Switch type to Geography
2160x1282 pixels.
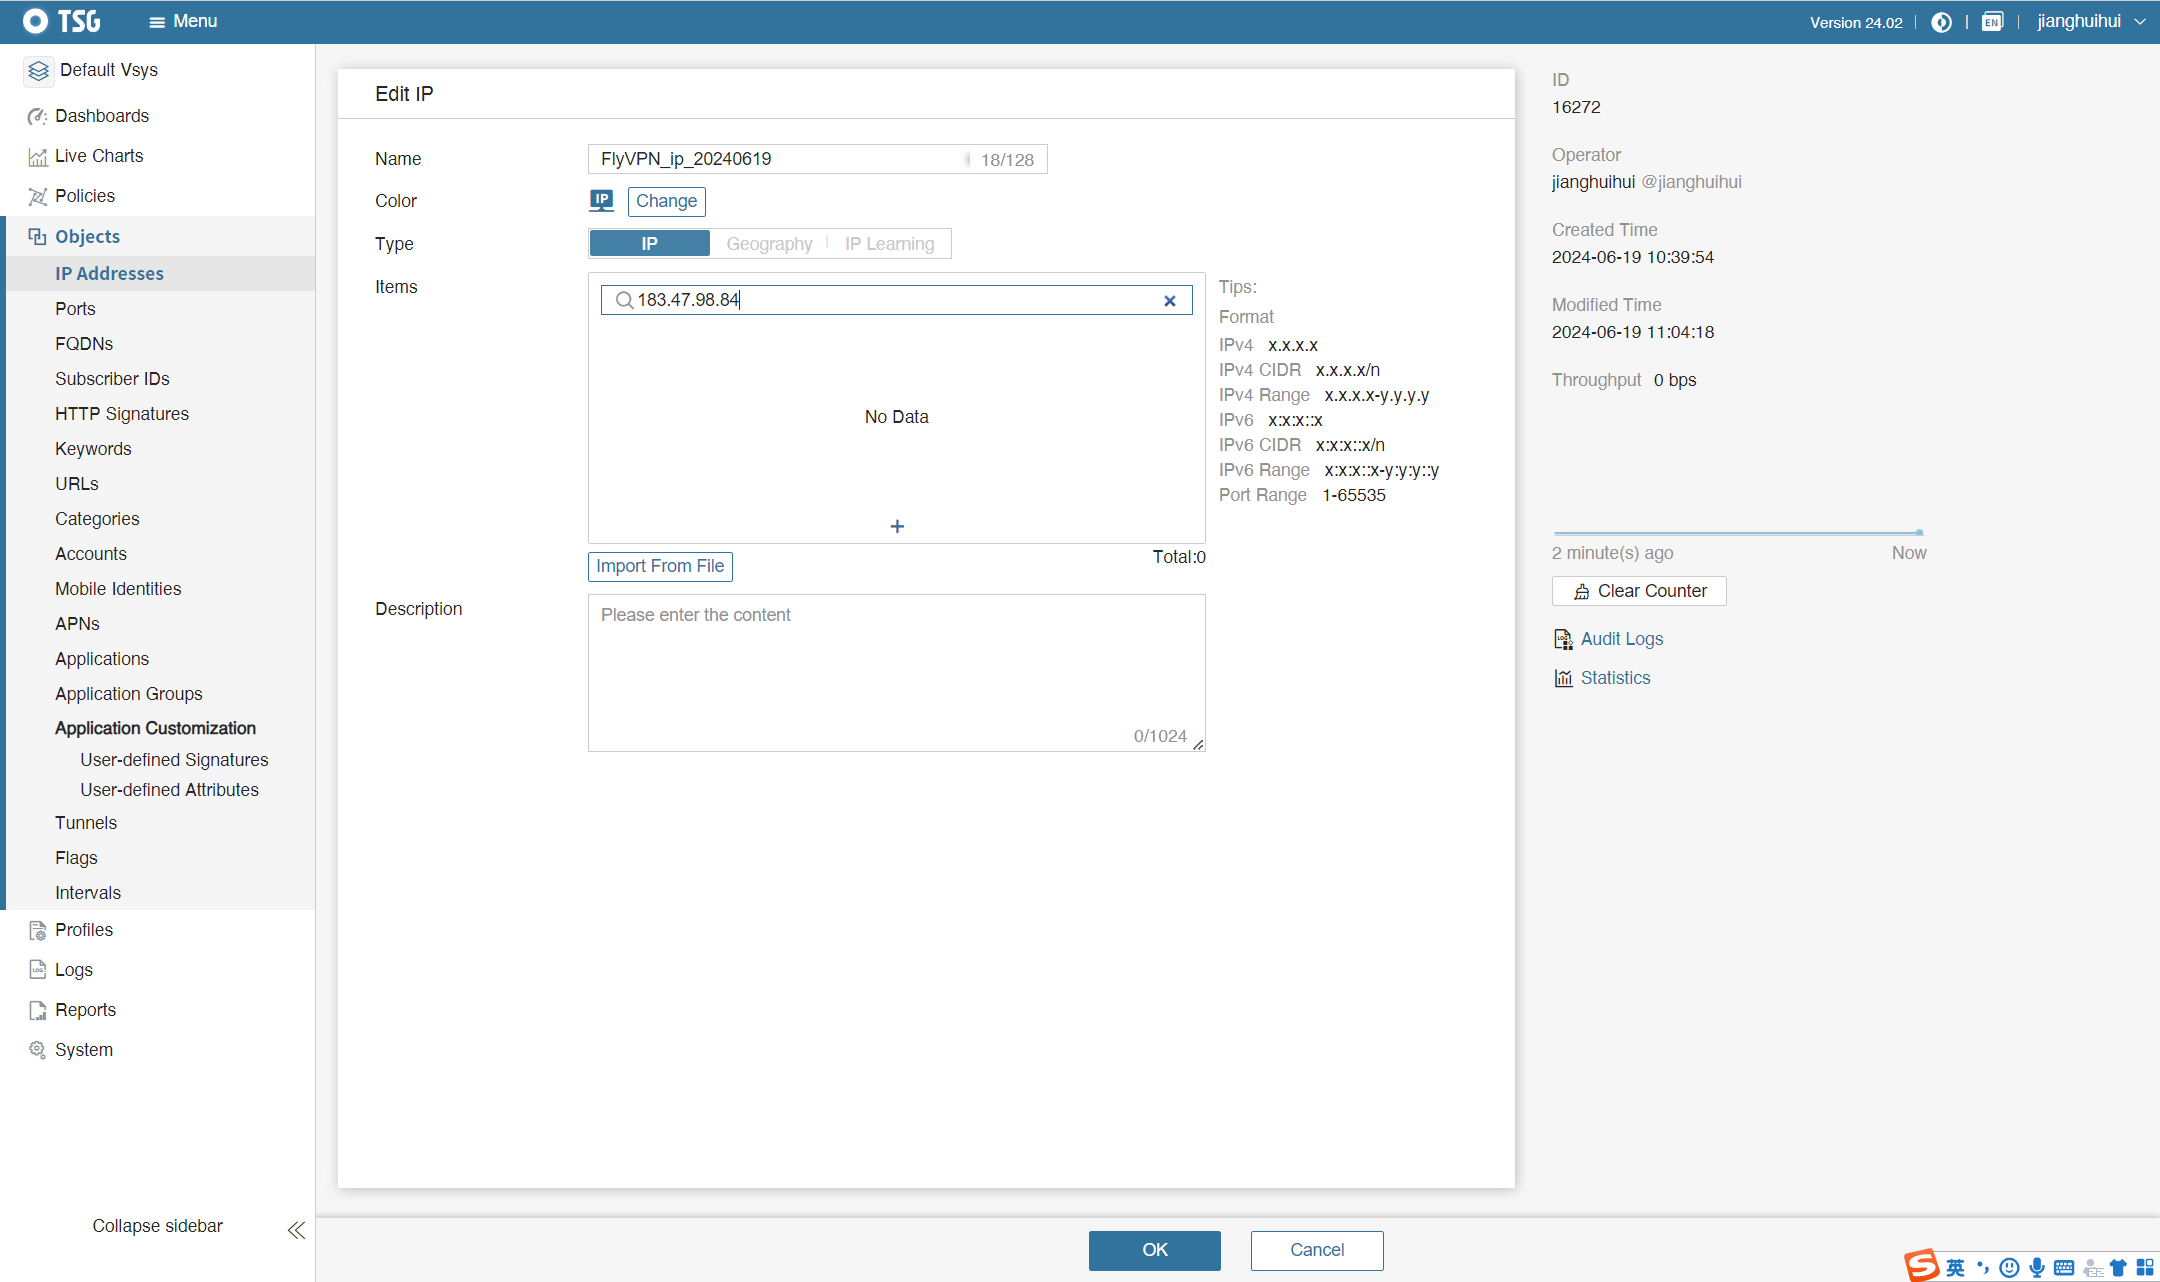tap(769, 244)
